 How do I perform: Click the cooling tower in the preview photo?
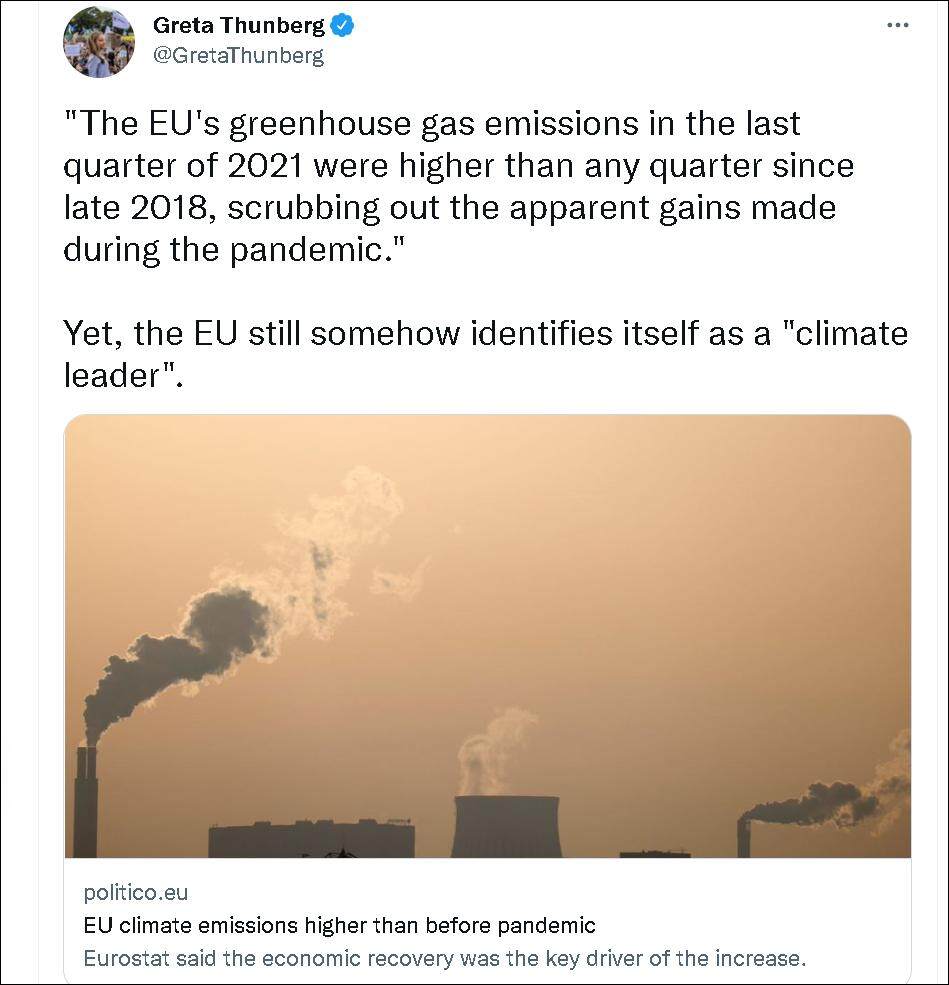click(x=505, y=826)
